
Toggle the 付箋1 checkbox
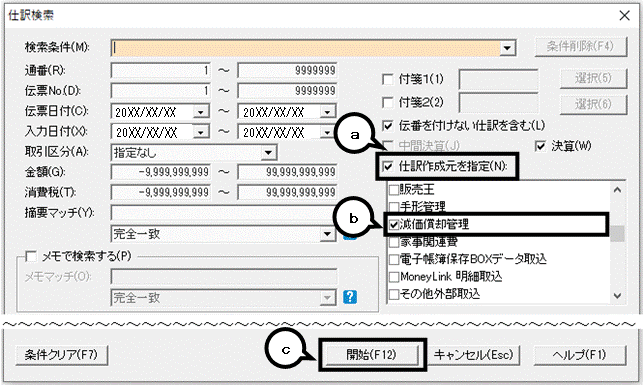388,79
